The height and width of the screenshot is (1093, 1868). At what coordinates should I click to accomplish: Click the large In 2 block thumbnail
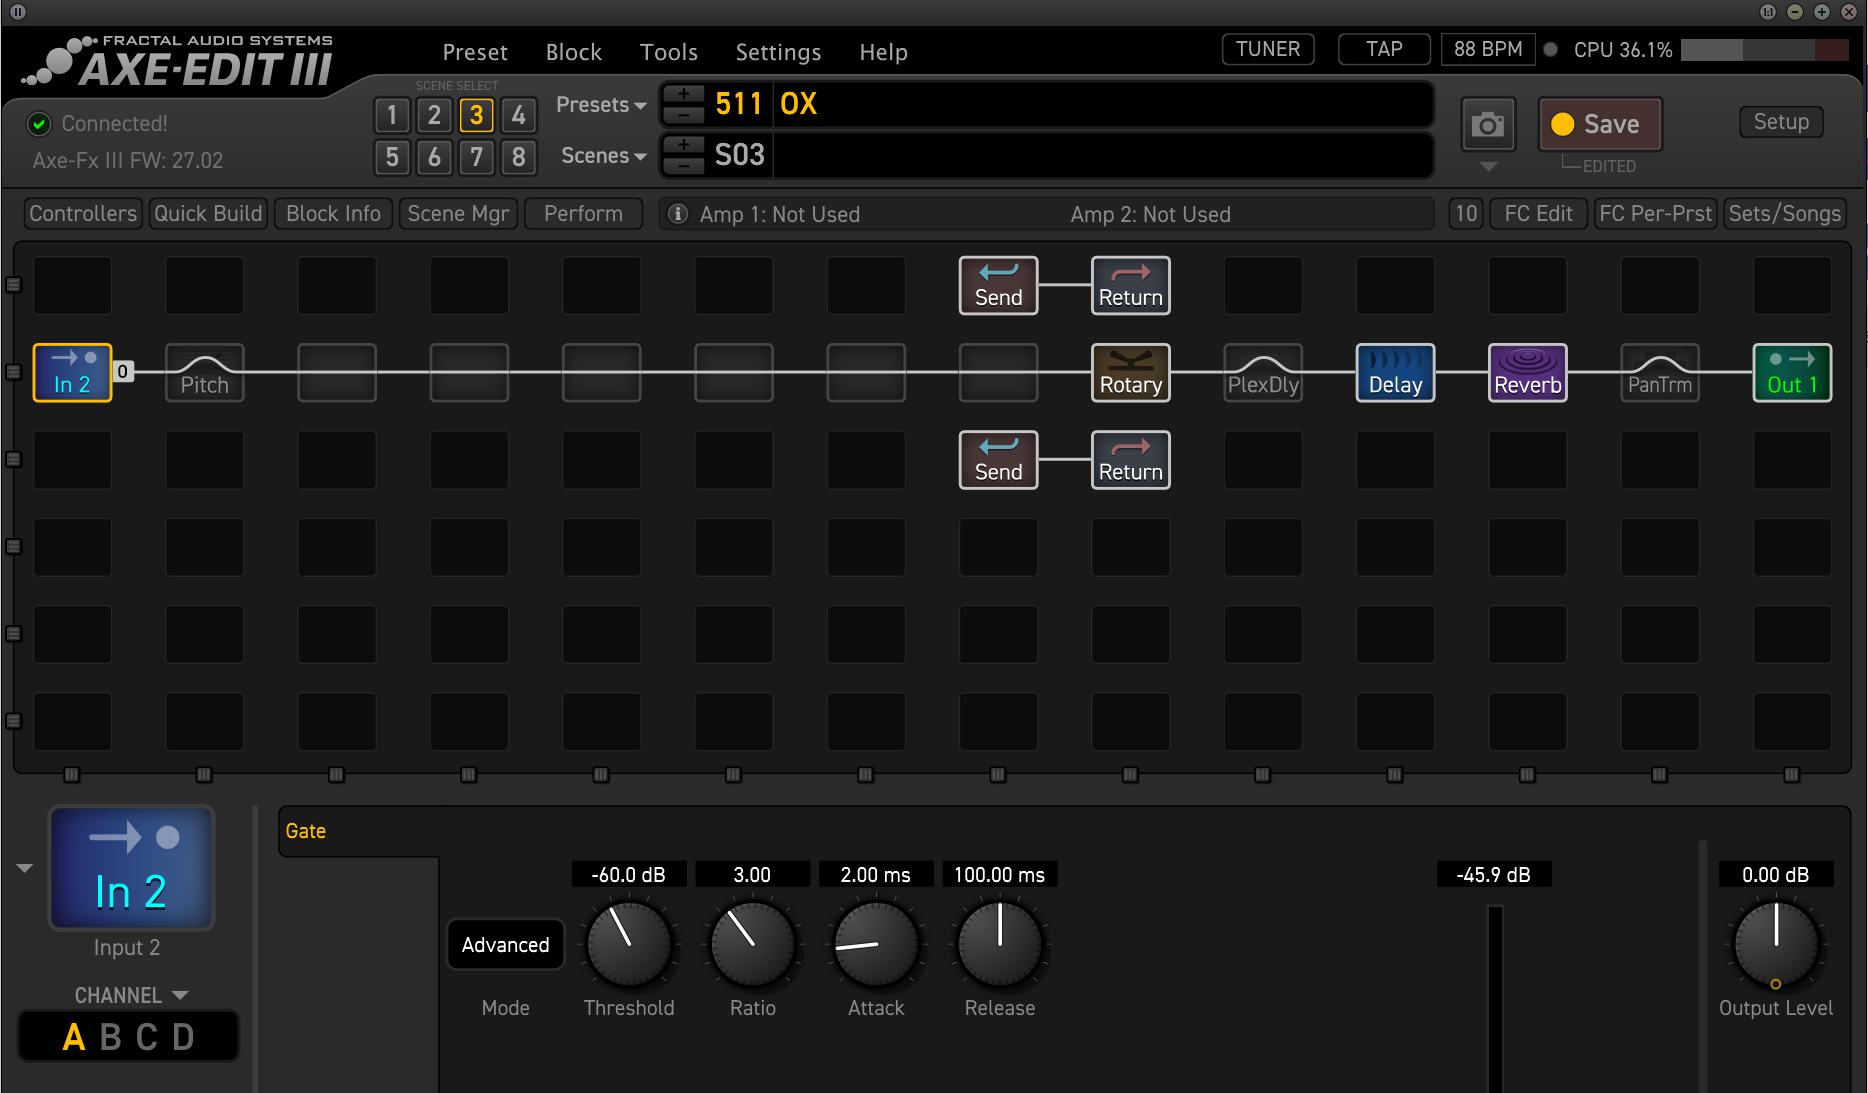point(131,868)
